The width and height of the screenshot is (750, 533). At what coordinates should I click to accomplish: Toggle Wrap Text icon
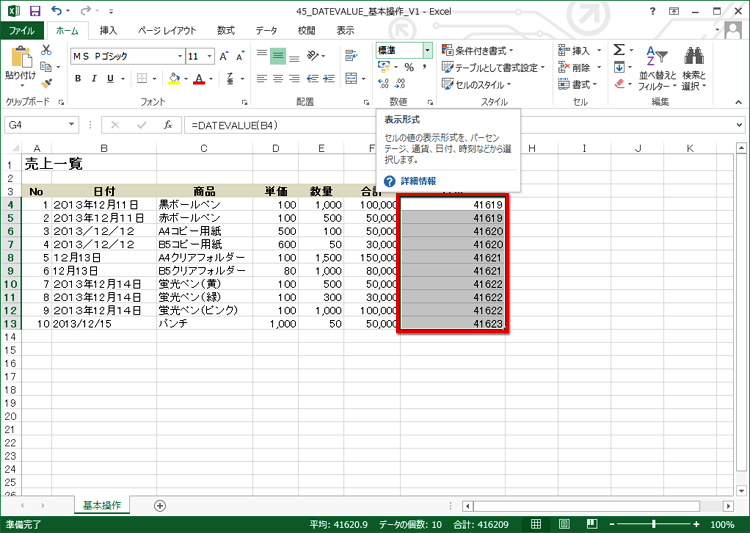[x=352, y=56]
